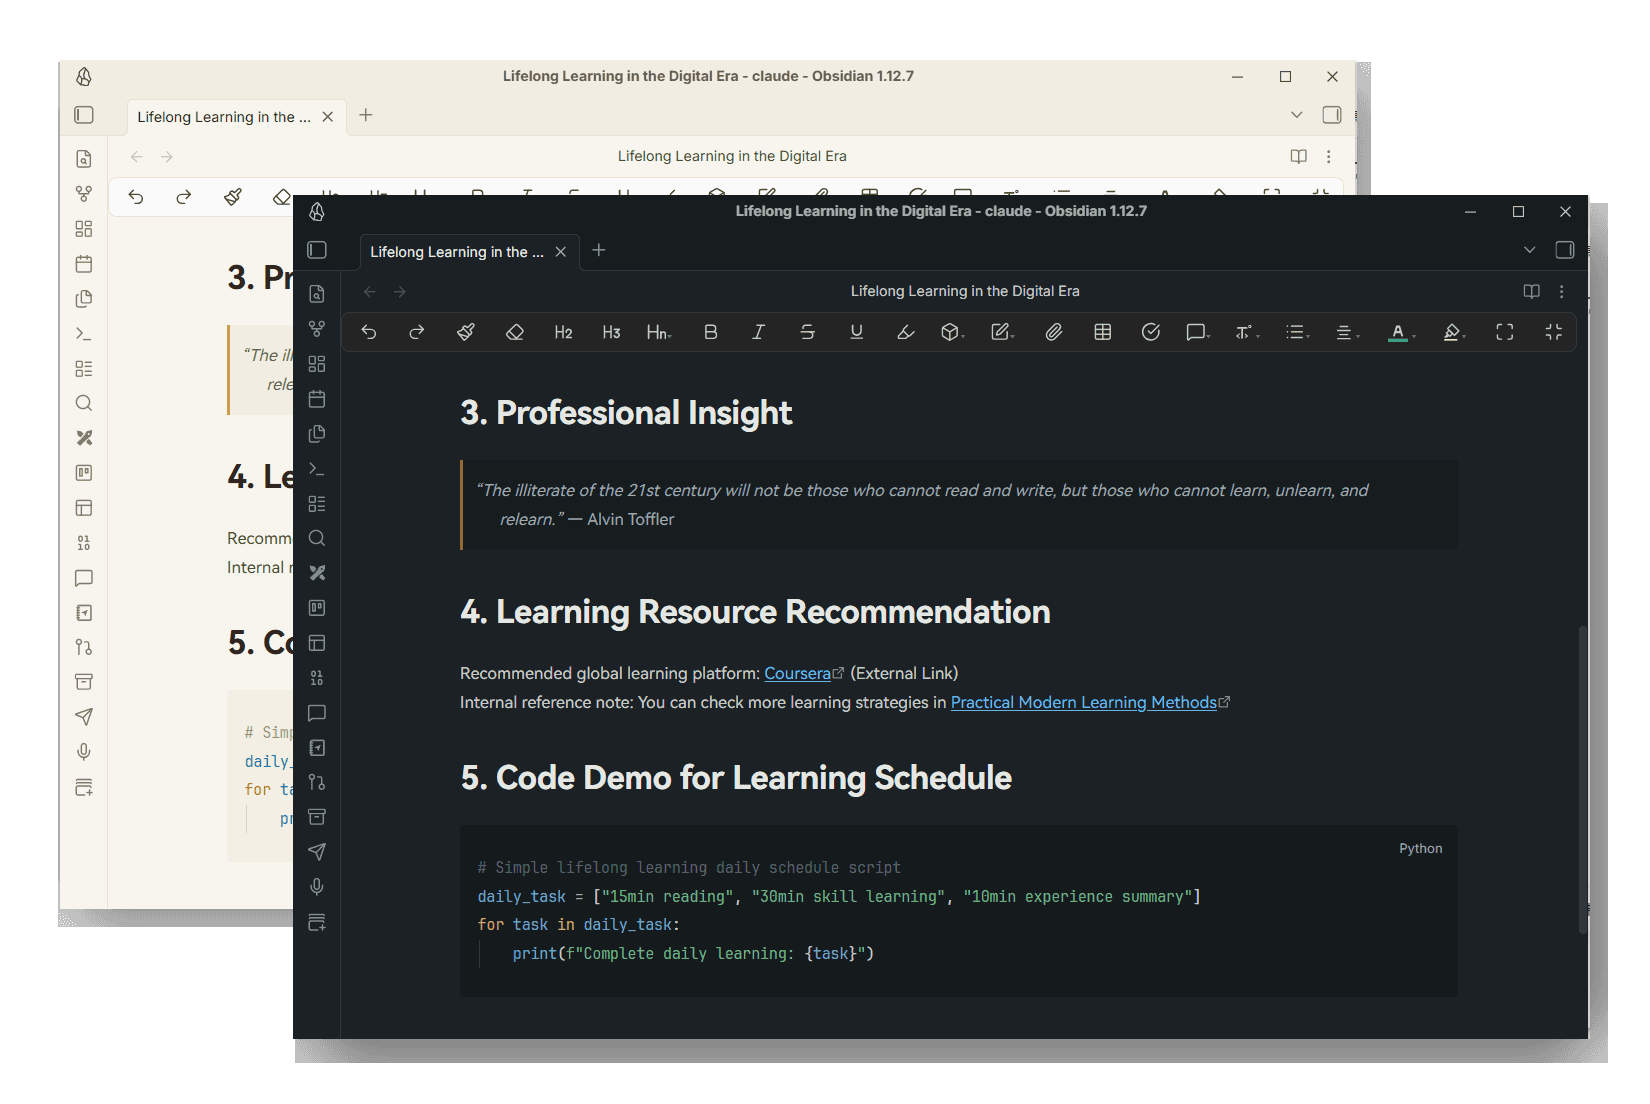
Task: Open the callout comment bubble dropdown
Action: [x=1198, y=332]
